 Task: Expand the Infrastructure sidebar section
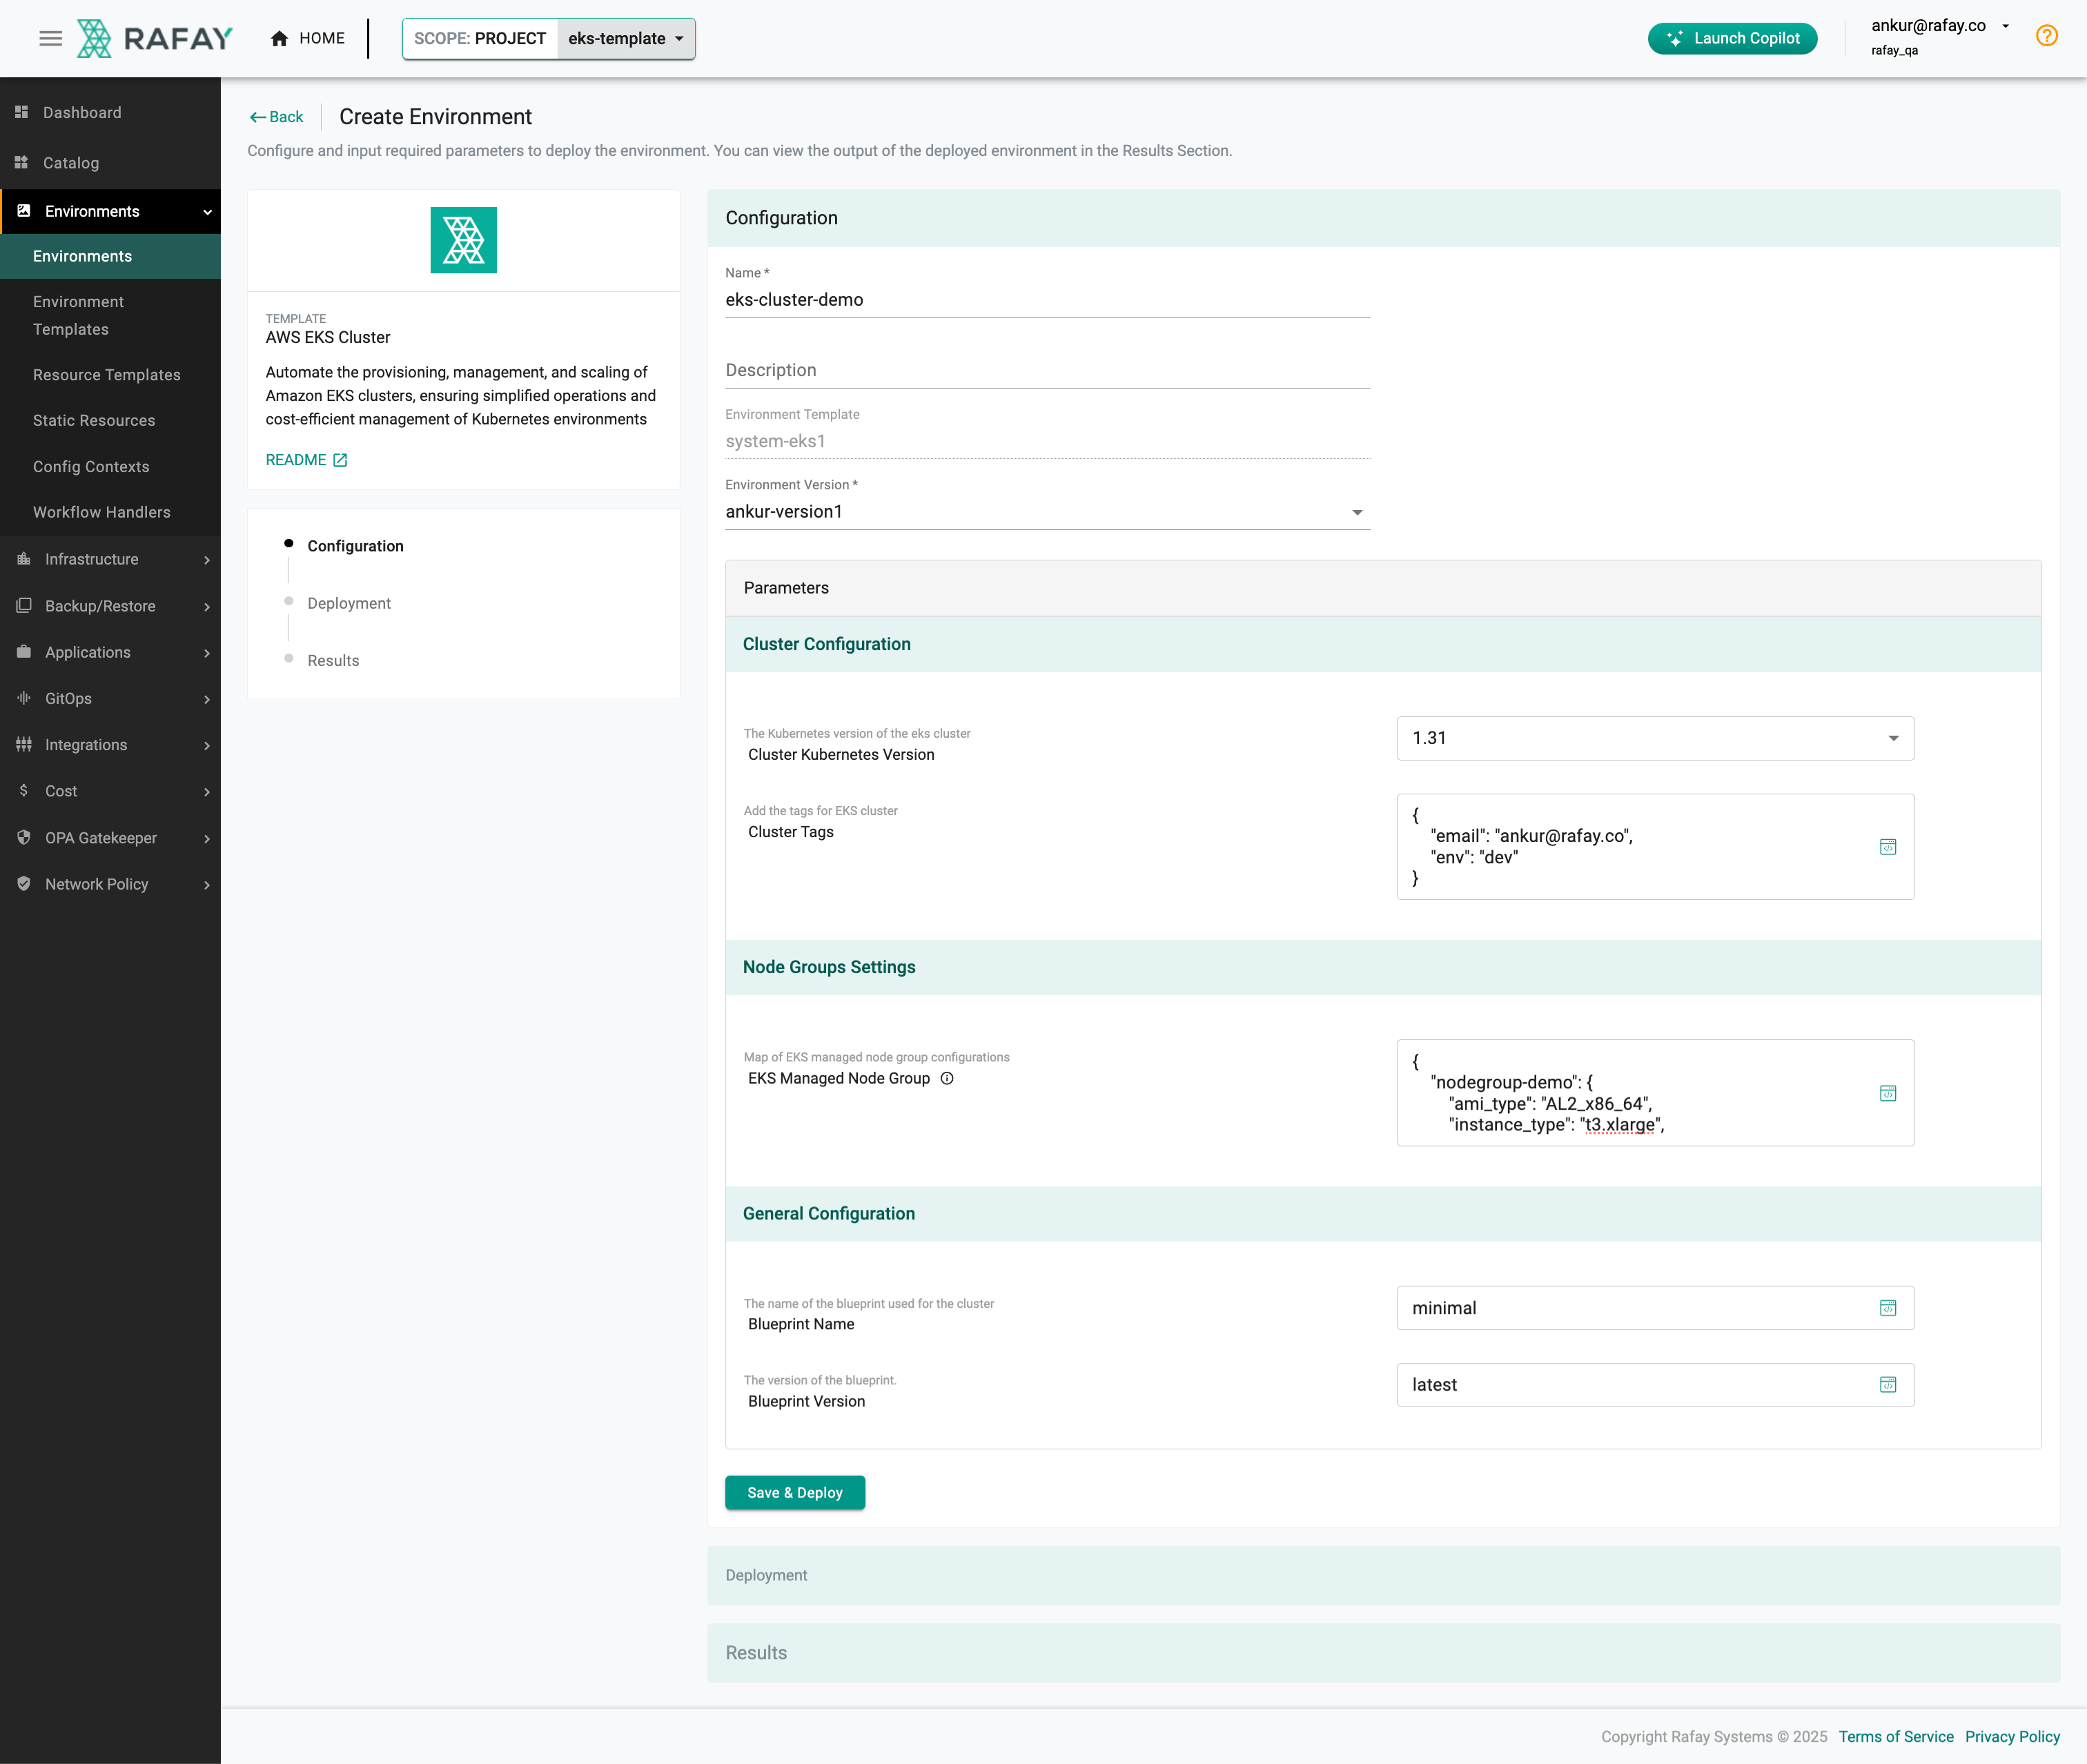point(207,560)
